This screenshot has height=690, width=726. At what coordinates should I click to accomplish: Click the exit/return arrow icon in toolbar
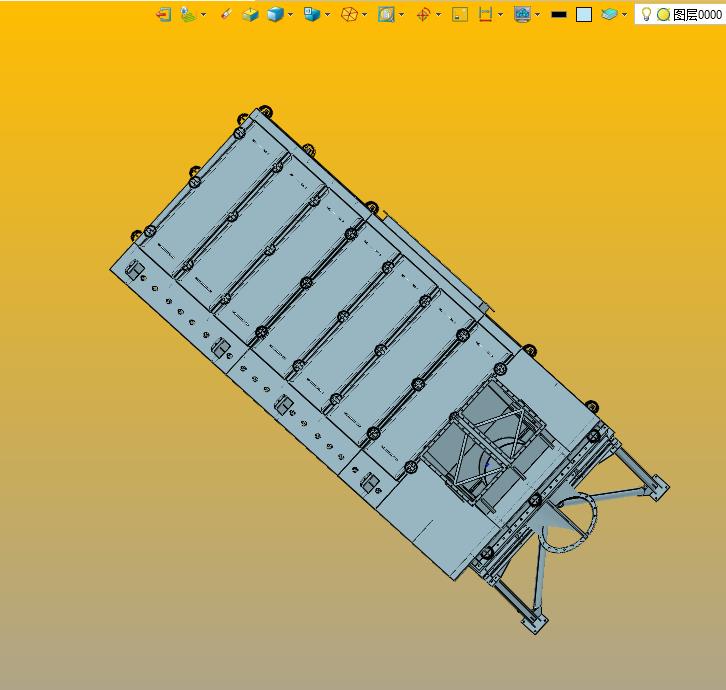point(164,15)
